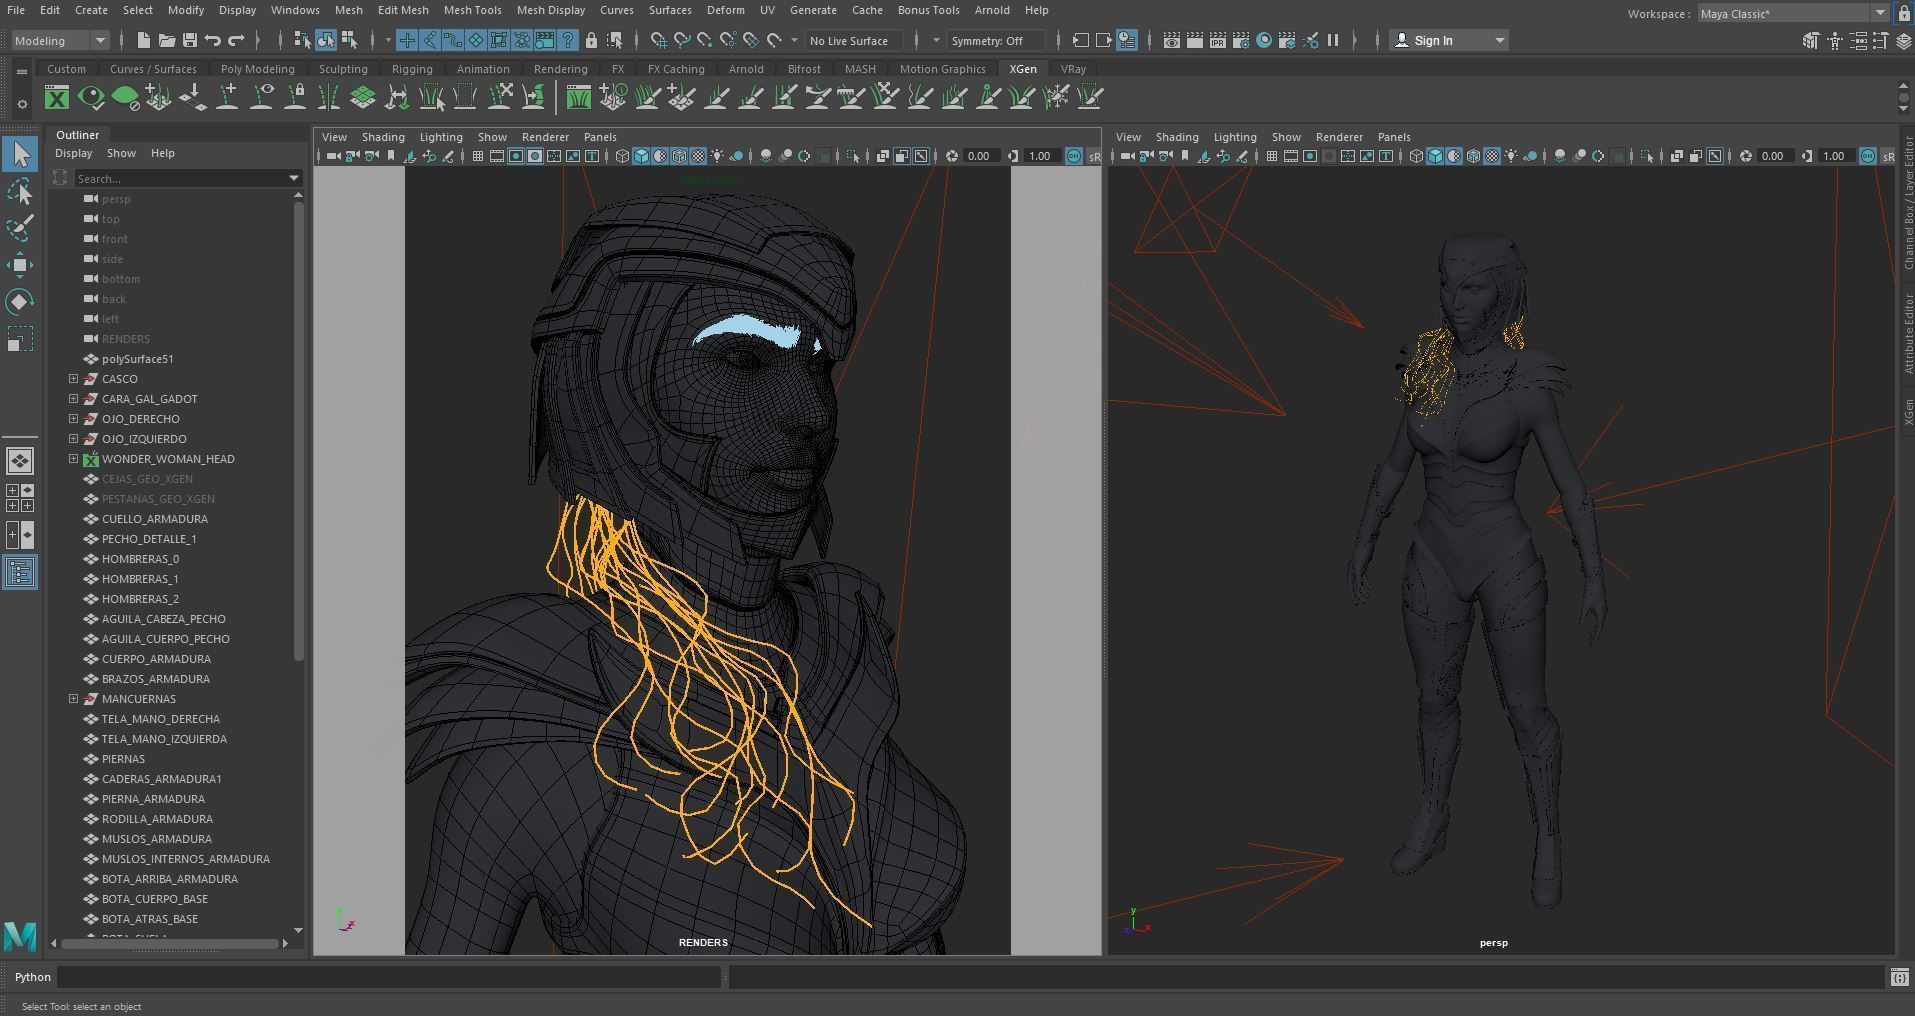This screenshot has height=1016, width=1915.
Task: Expand the MANCUERNAS node
Action: 73,699
